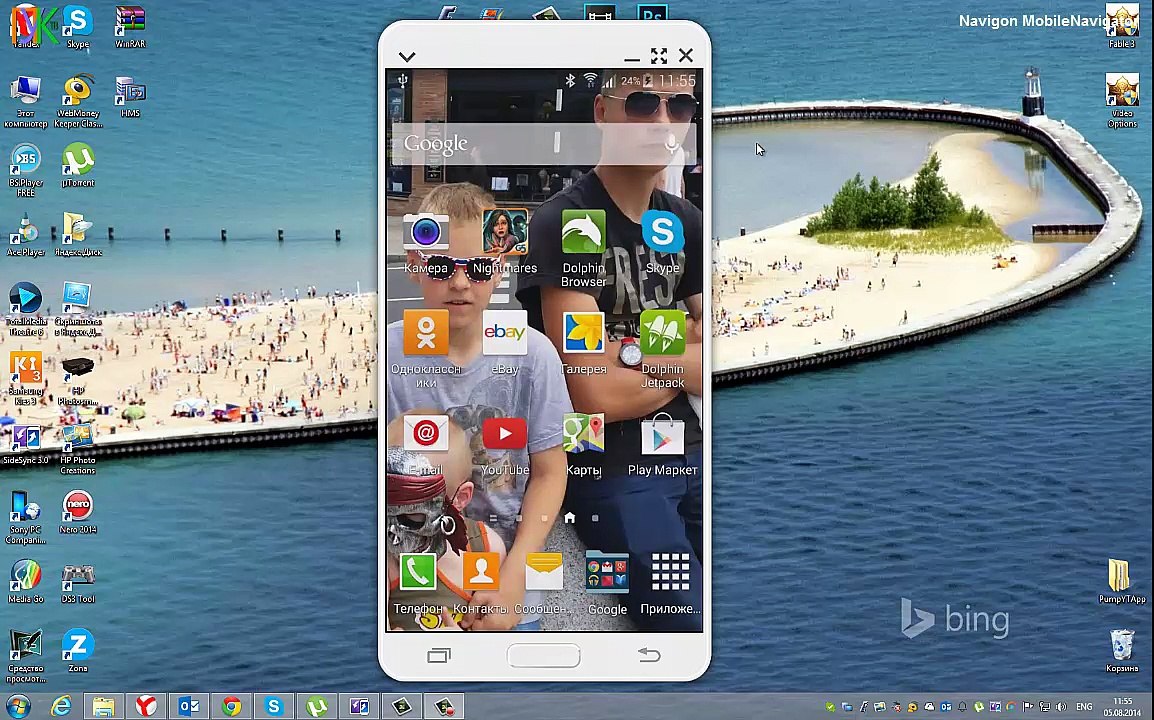Image resolution: width=1154 pixels, height=720 pixels.
Task: Open the Камера app on the phone
Action: pos(425,233)
